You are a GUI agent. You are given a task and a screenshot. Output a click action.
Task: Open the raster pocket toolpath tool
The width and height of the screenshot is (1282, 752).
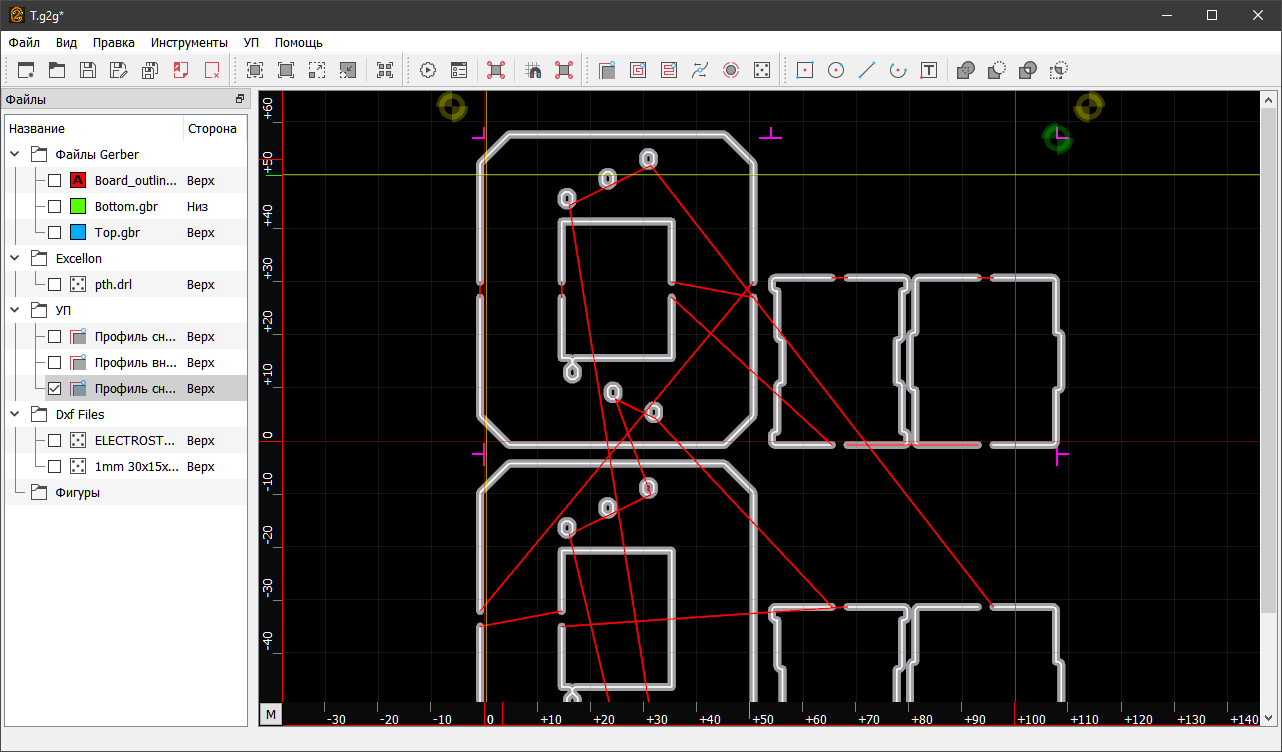[669, 70]
